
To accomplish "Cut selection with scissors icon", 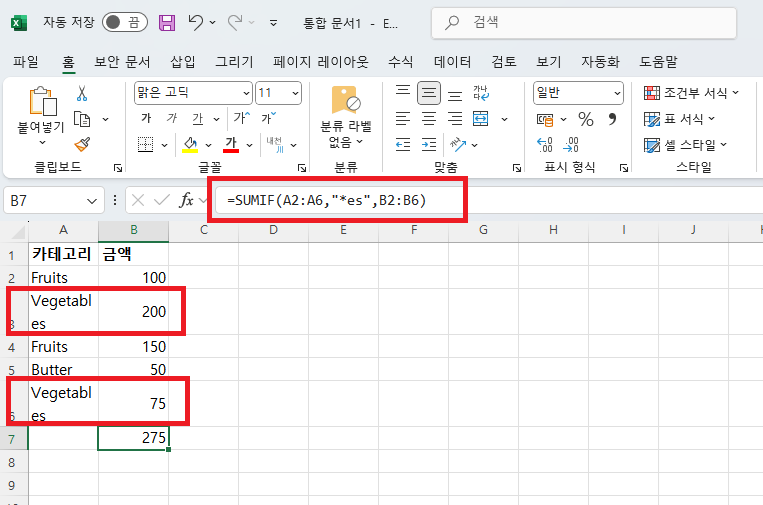I will pyautogui.click(x=82, y=93).
